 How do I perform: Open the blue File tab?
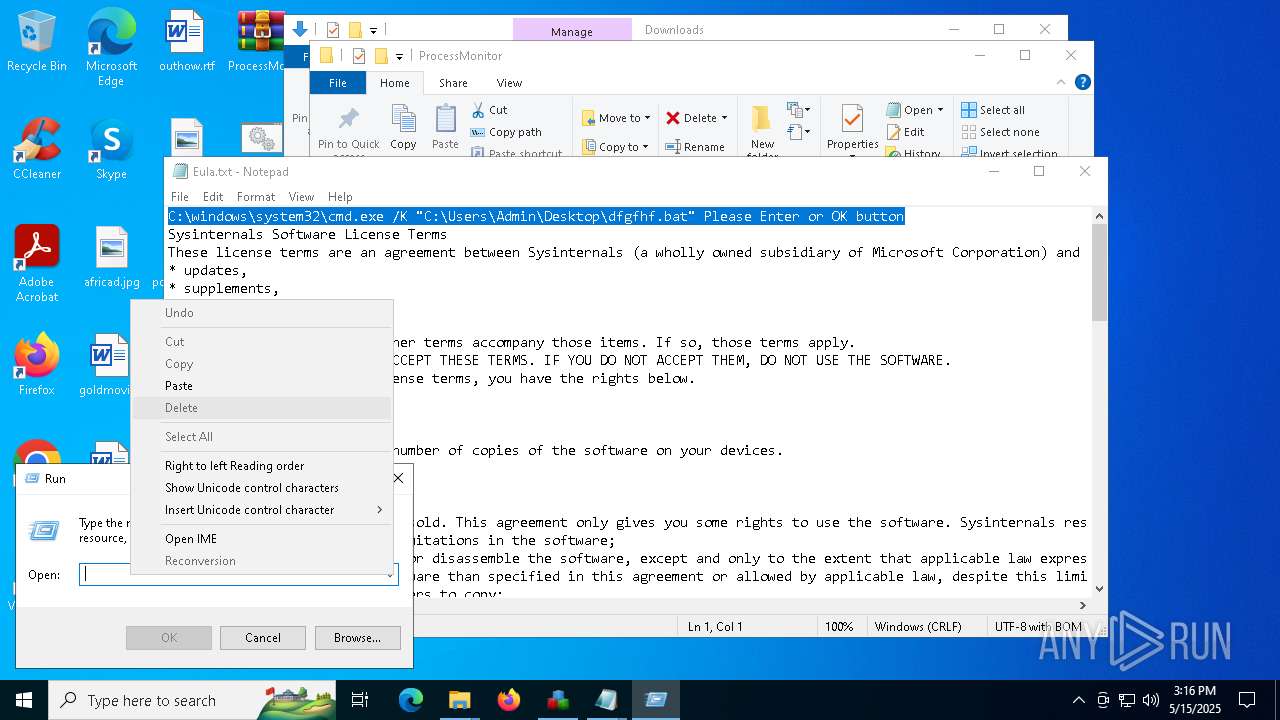pyautogui.click(x=338, y=83)
